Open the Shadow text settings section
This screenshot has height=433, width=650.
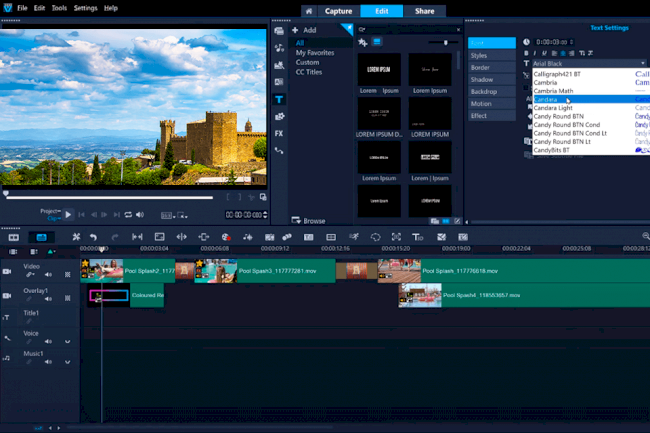coord(492,79)
